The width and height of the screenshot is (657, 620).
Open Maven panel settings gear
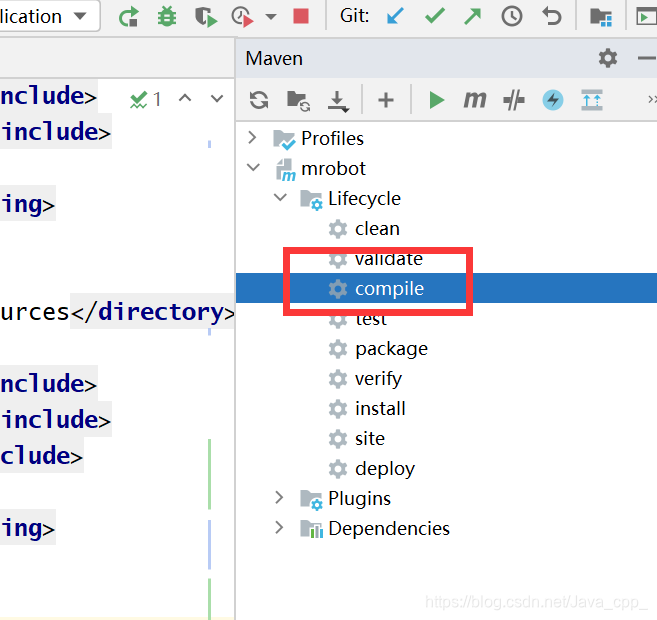coord(608,58)
